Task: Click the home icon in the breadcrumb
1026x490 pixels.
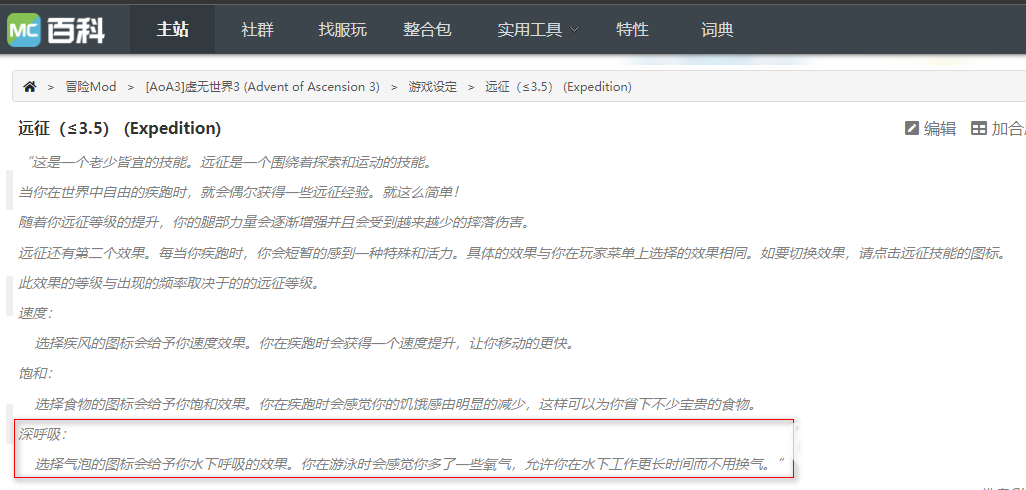Action: pyautogui.click(x=30, y=87)
